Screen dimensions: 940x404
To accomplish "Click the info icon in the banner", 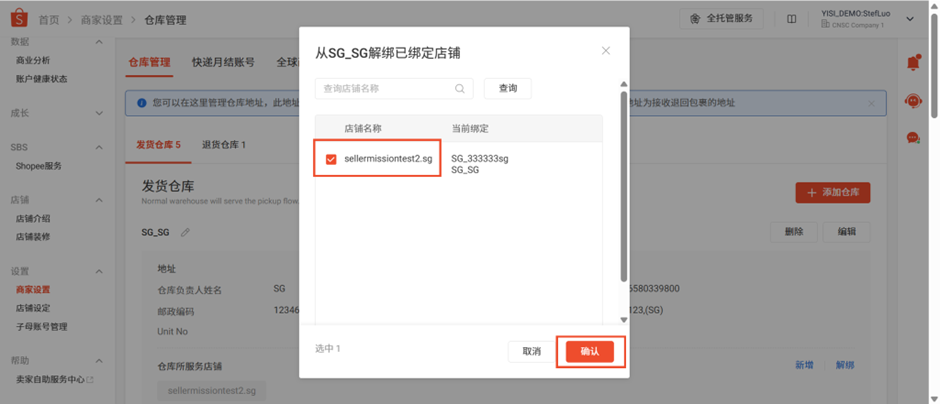I will (x=141, y=103).
